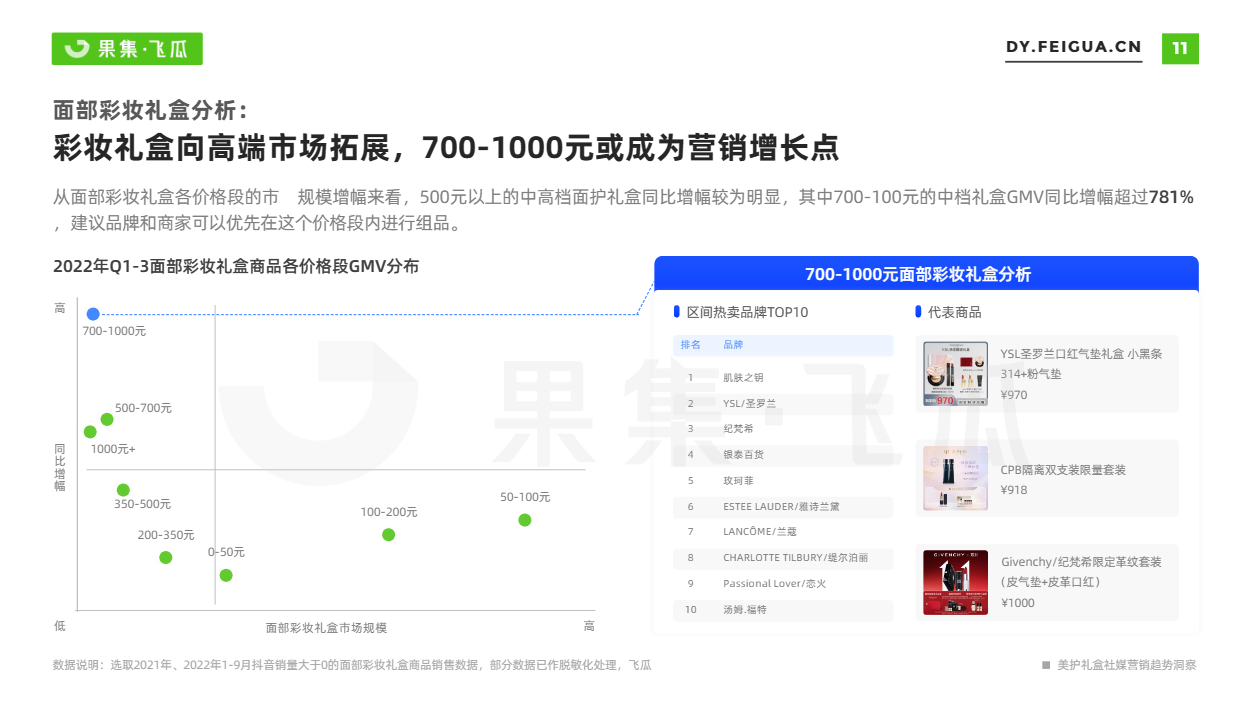1250x703 pixels.
Task: Select the 纪梵希 brand row
Action: 783,429
